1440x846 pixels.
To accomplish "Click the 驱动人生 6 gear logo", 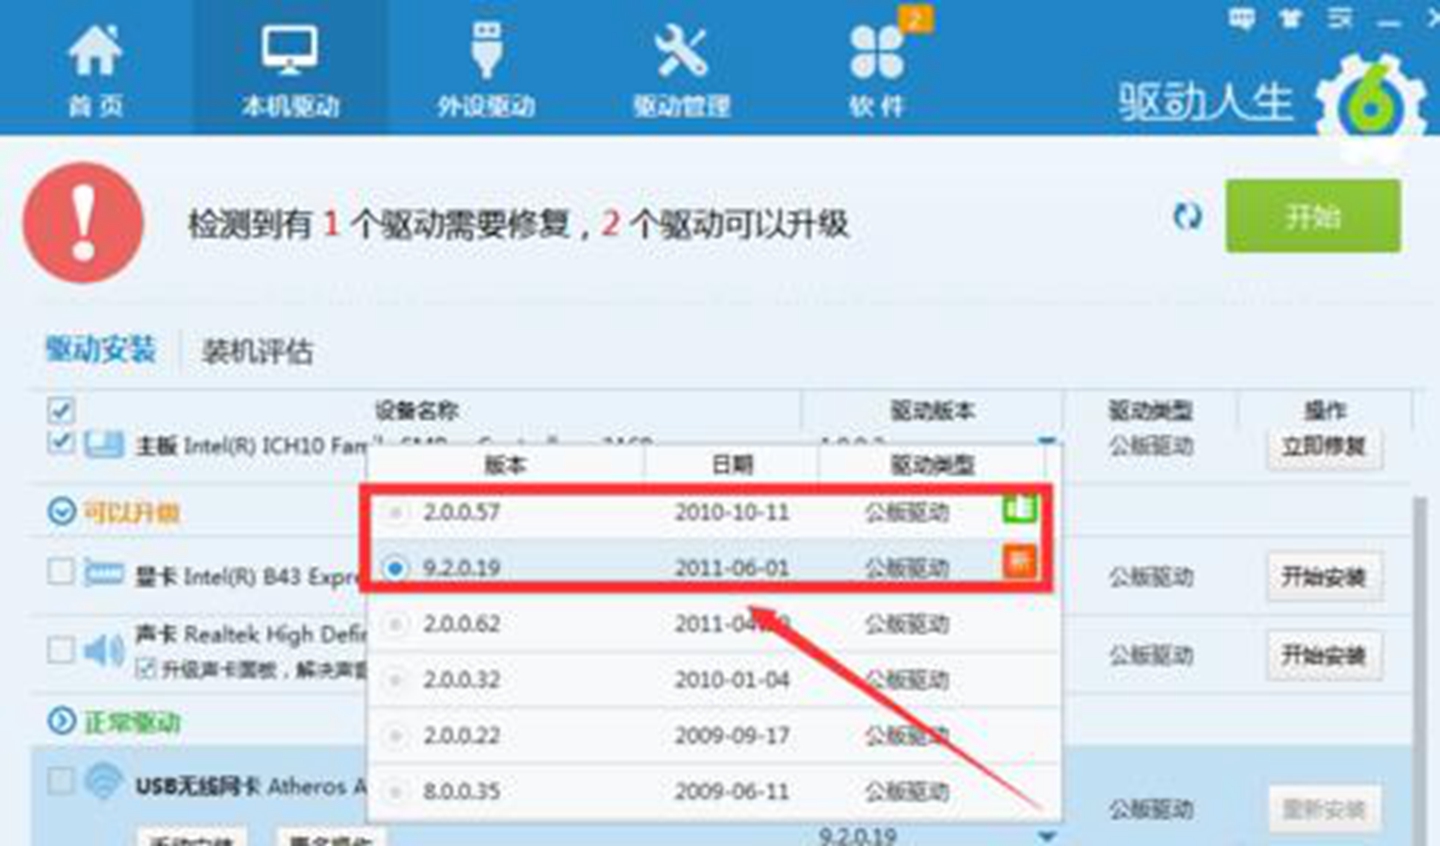I will point(1372,105).
